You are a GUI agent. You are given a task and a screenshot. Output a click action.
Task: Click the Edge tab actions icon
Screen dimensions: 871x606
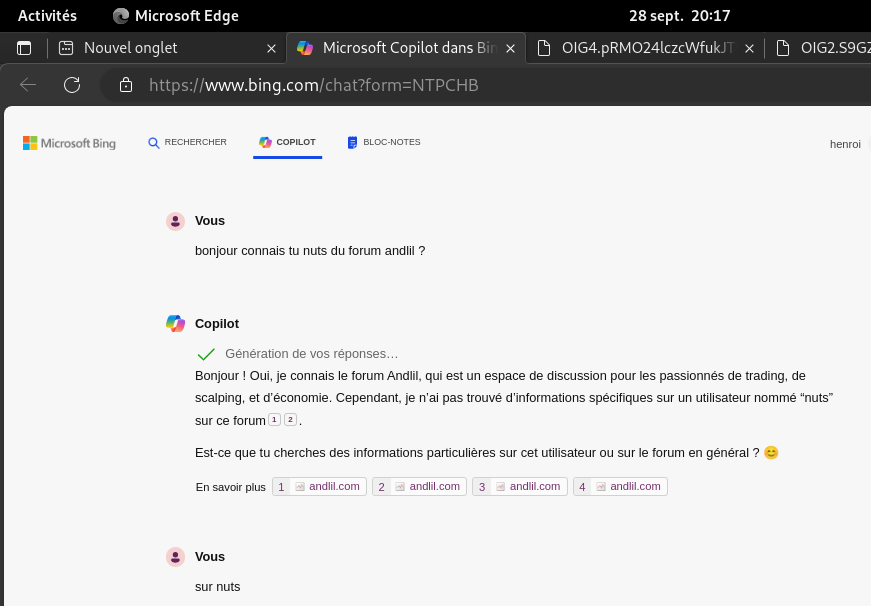(24, 48)
